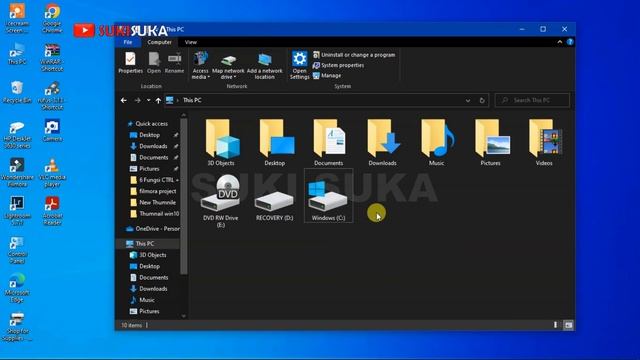Image resolution: width=640 pixels, height=360 pixels.
Task: Click the Open Settings gear icon
Action: (x=299, y=59)
